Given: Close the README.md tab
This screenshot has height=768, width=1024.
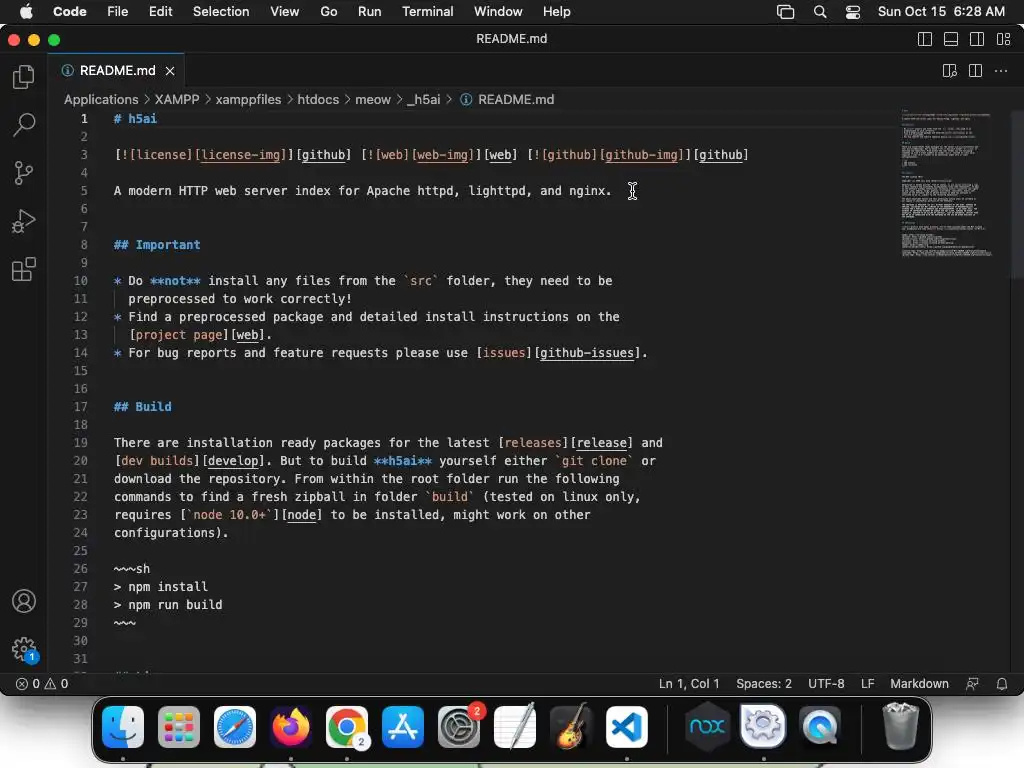Looking at the screenshot, I should click(170, 71).
